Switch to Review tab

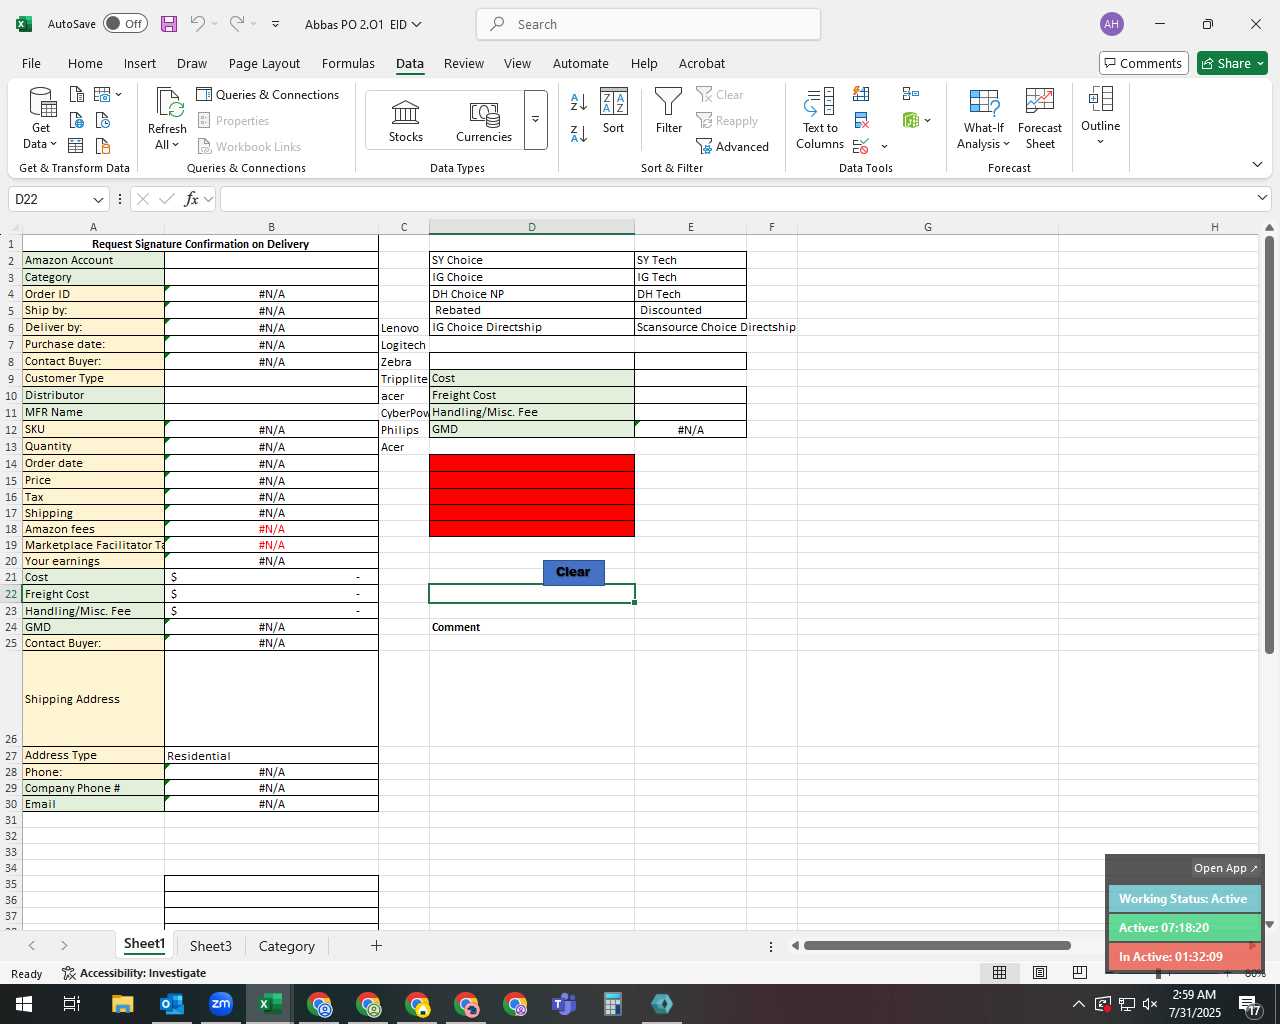pyautogui.click(x=464, y=63)
